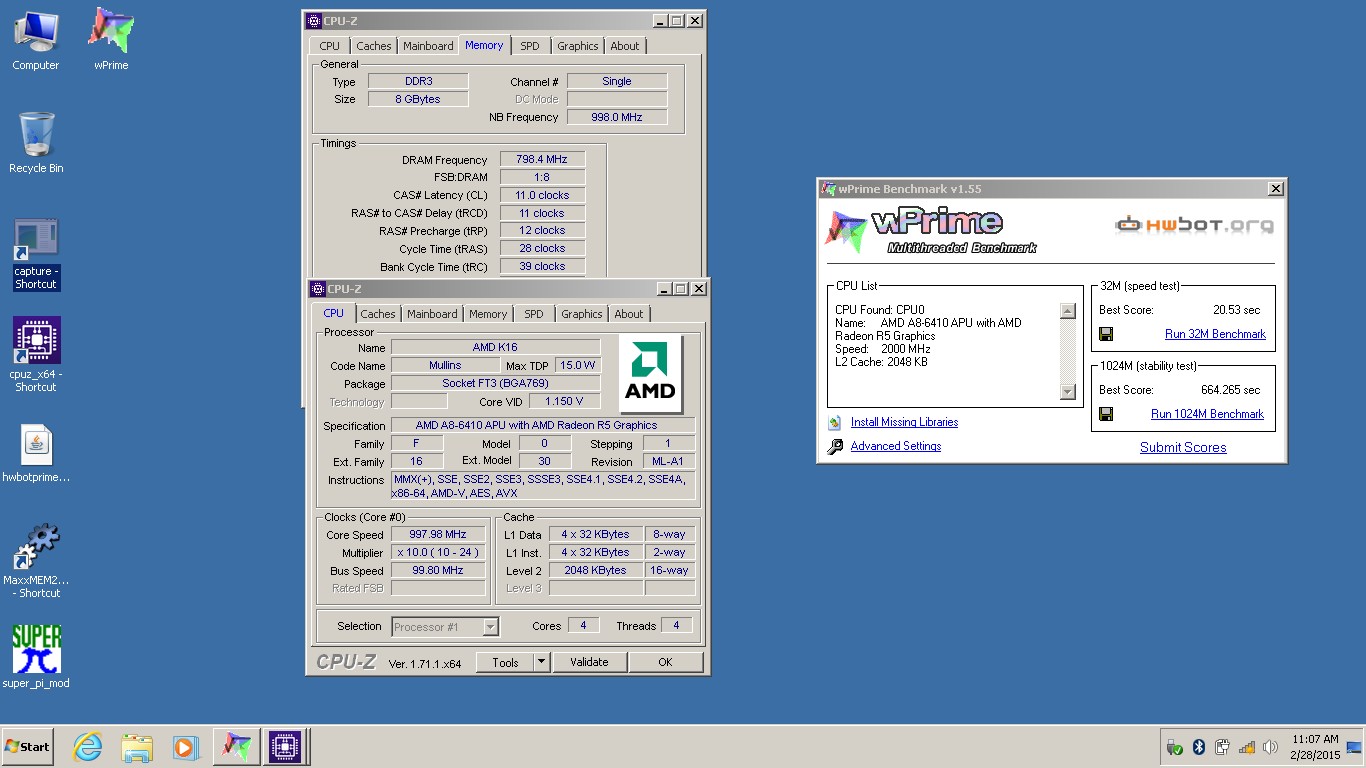Open Windows Explorer folder in taskbar

pyautogui.click(x=137, y=747)
